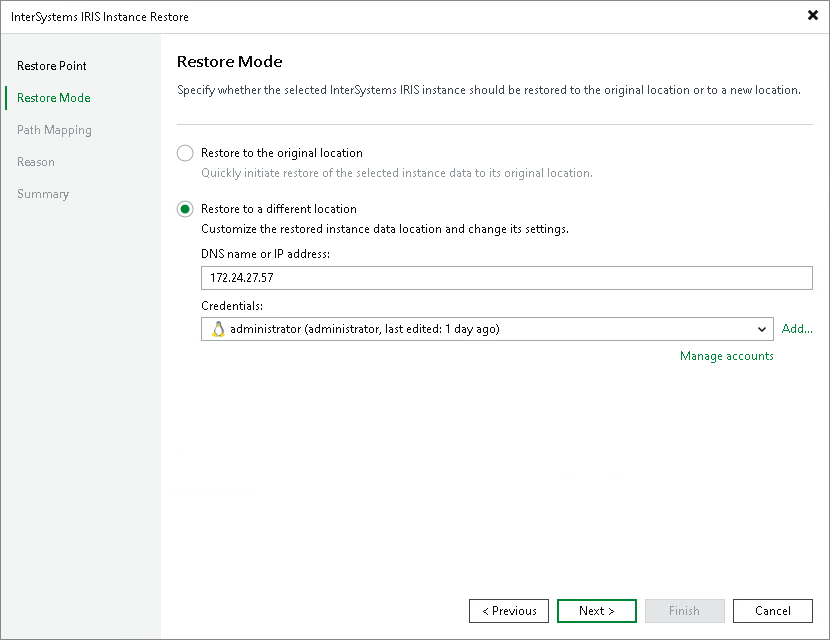This screenshot has height=640, width=830.
Task: Select Restore to the original location radio
Action: tap(185, 154)
